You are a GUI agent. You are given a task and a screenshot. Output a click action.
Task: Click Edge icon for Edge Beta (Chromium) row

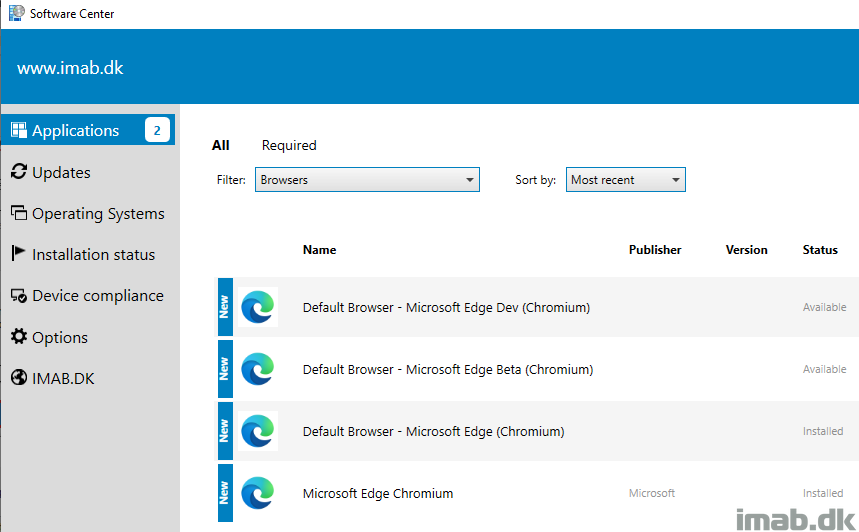(258, 369)
